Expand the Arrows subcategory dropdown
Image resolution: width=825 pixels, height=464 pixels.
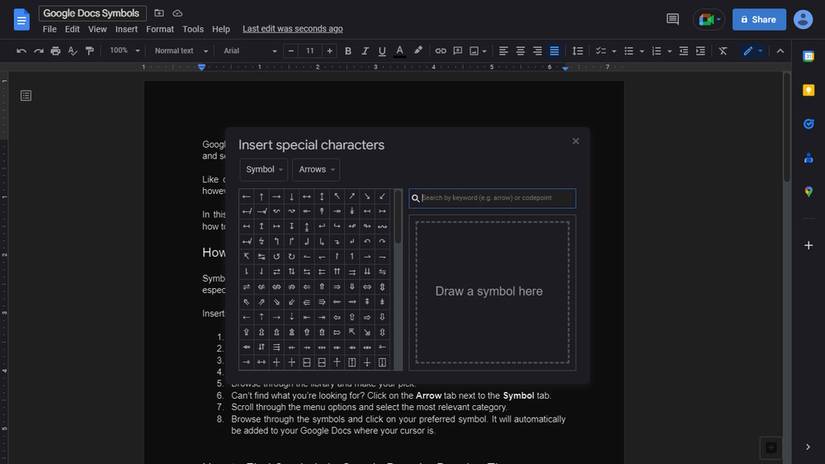316,170
